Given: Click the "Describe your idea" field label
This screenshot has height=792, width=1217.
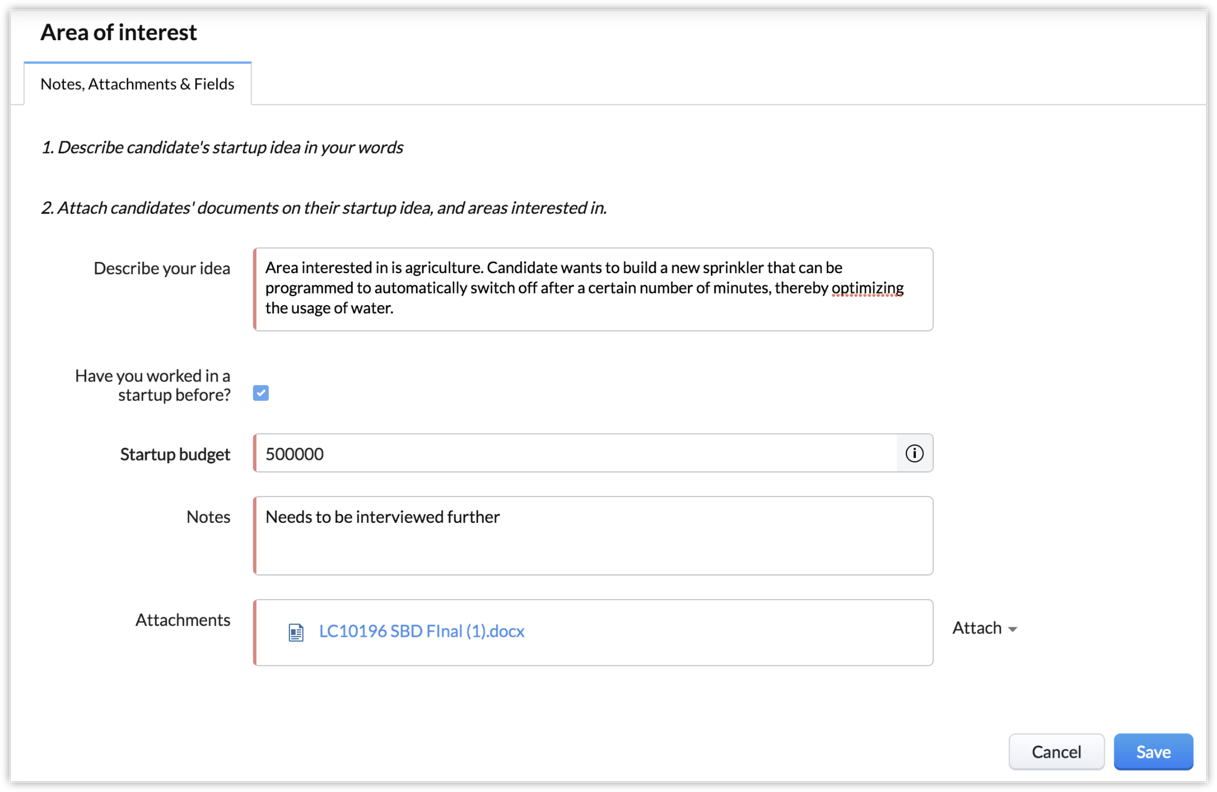Looking at the screenshot, I should 162,268.
